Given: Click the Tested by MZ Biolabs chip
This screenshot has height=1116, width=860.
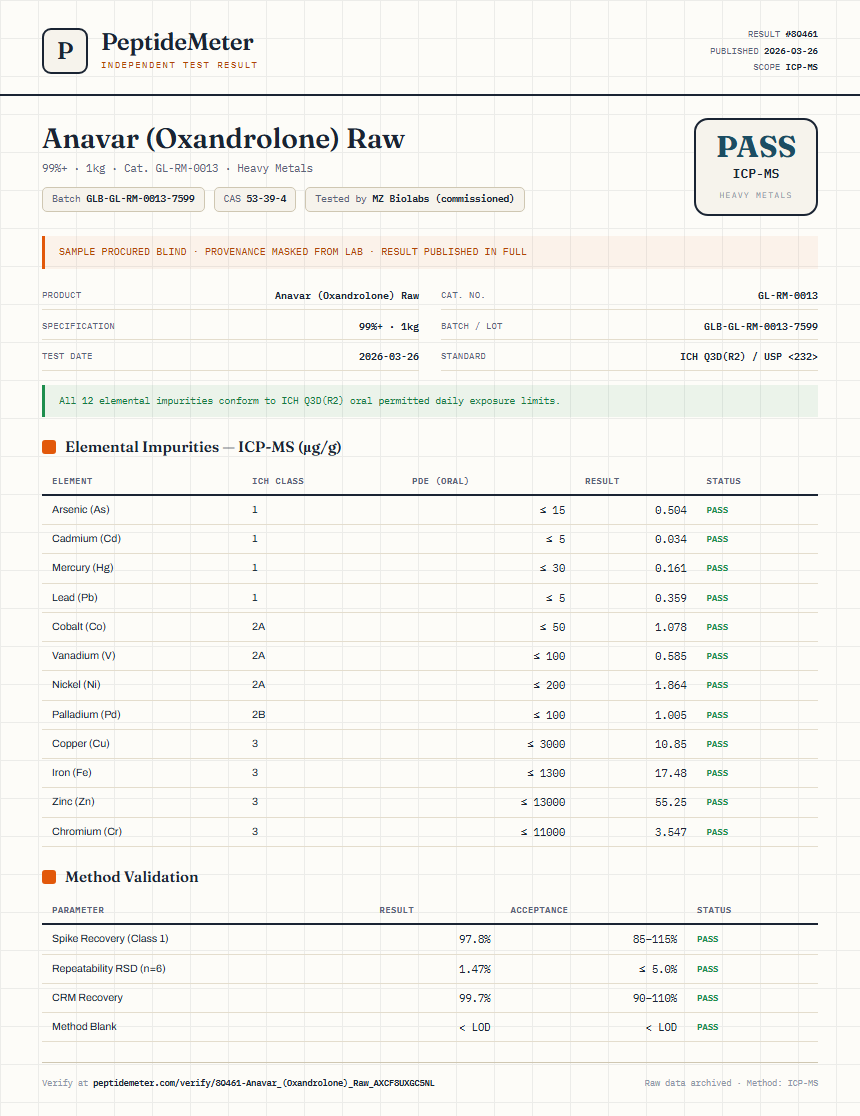Looking at the screenshot, I should point(414,199).
